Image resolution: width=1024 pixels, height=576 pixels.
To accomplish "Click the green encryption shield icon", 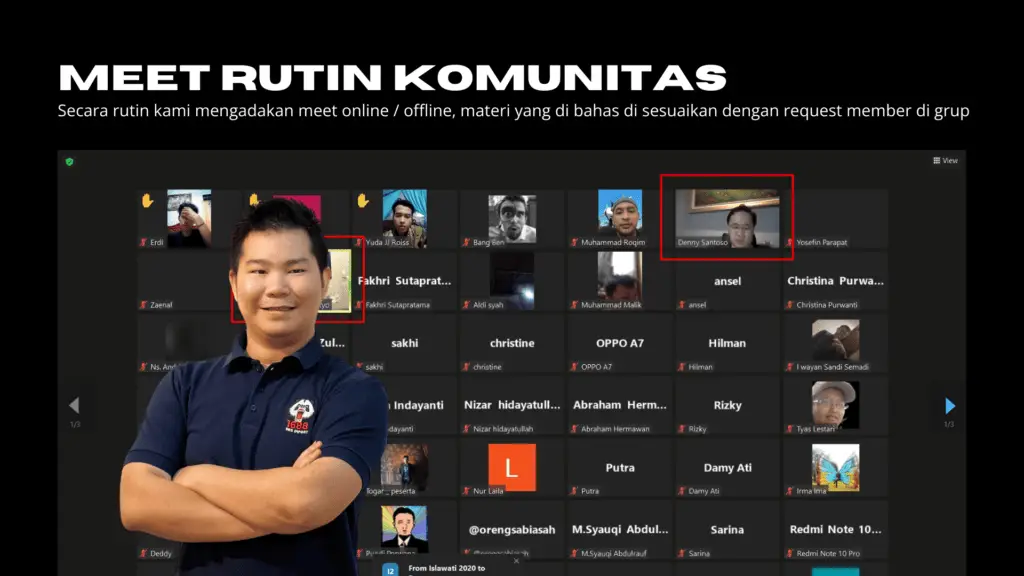I will [x=70, y=161].
